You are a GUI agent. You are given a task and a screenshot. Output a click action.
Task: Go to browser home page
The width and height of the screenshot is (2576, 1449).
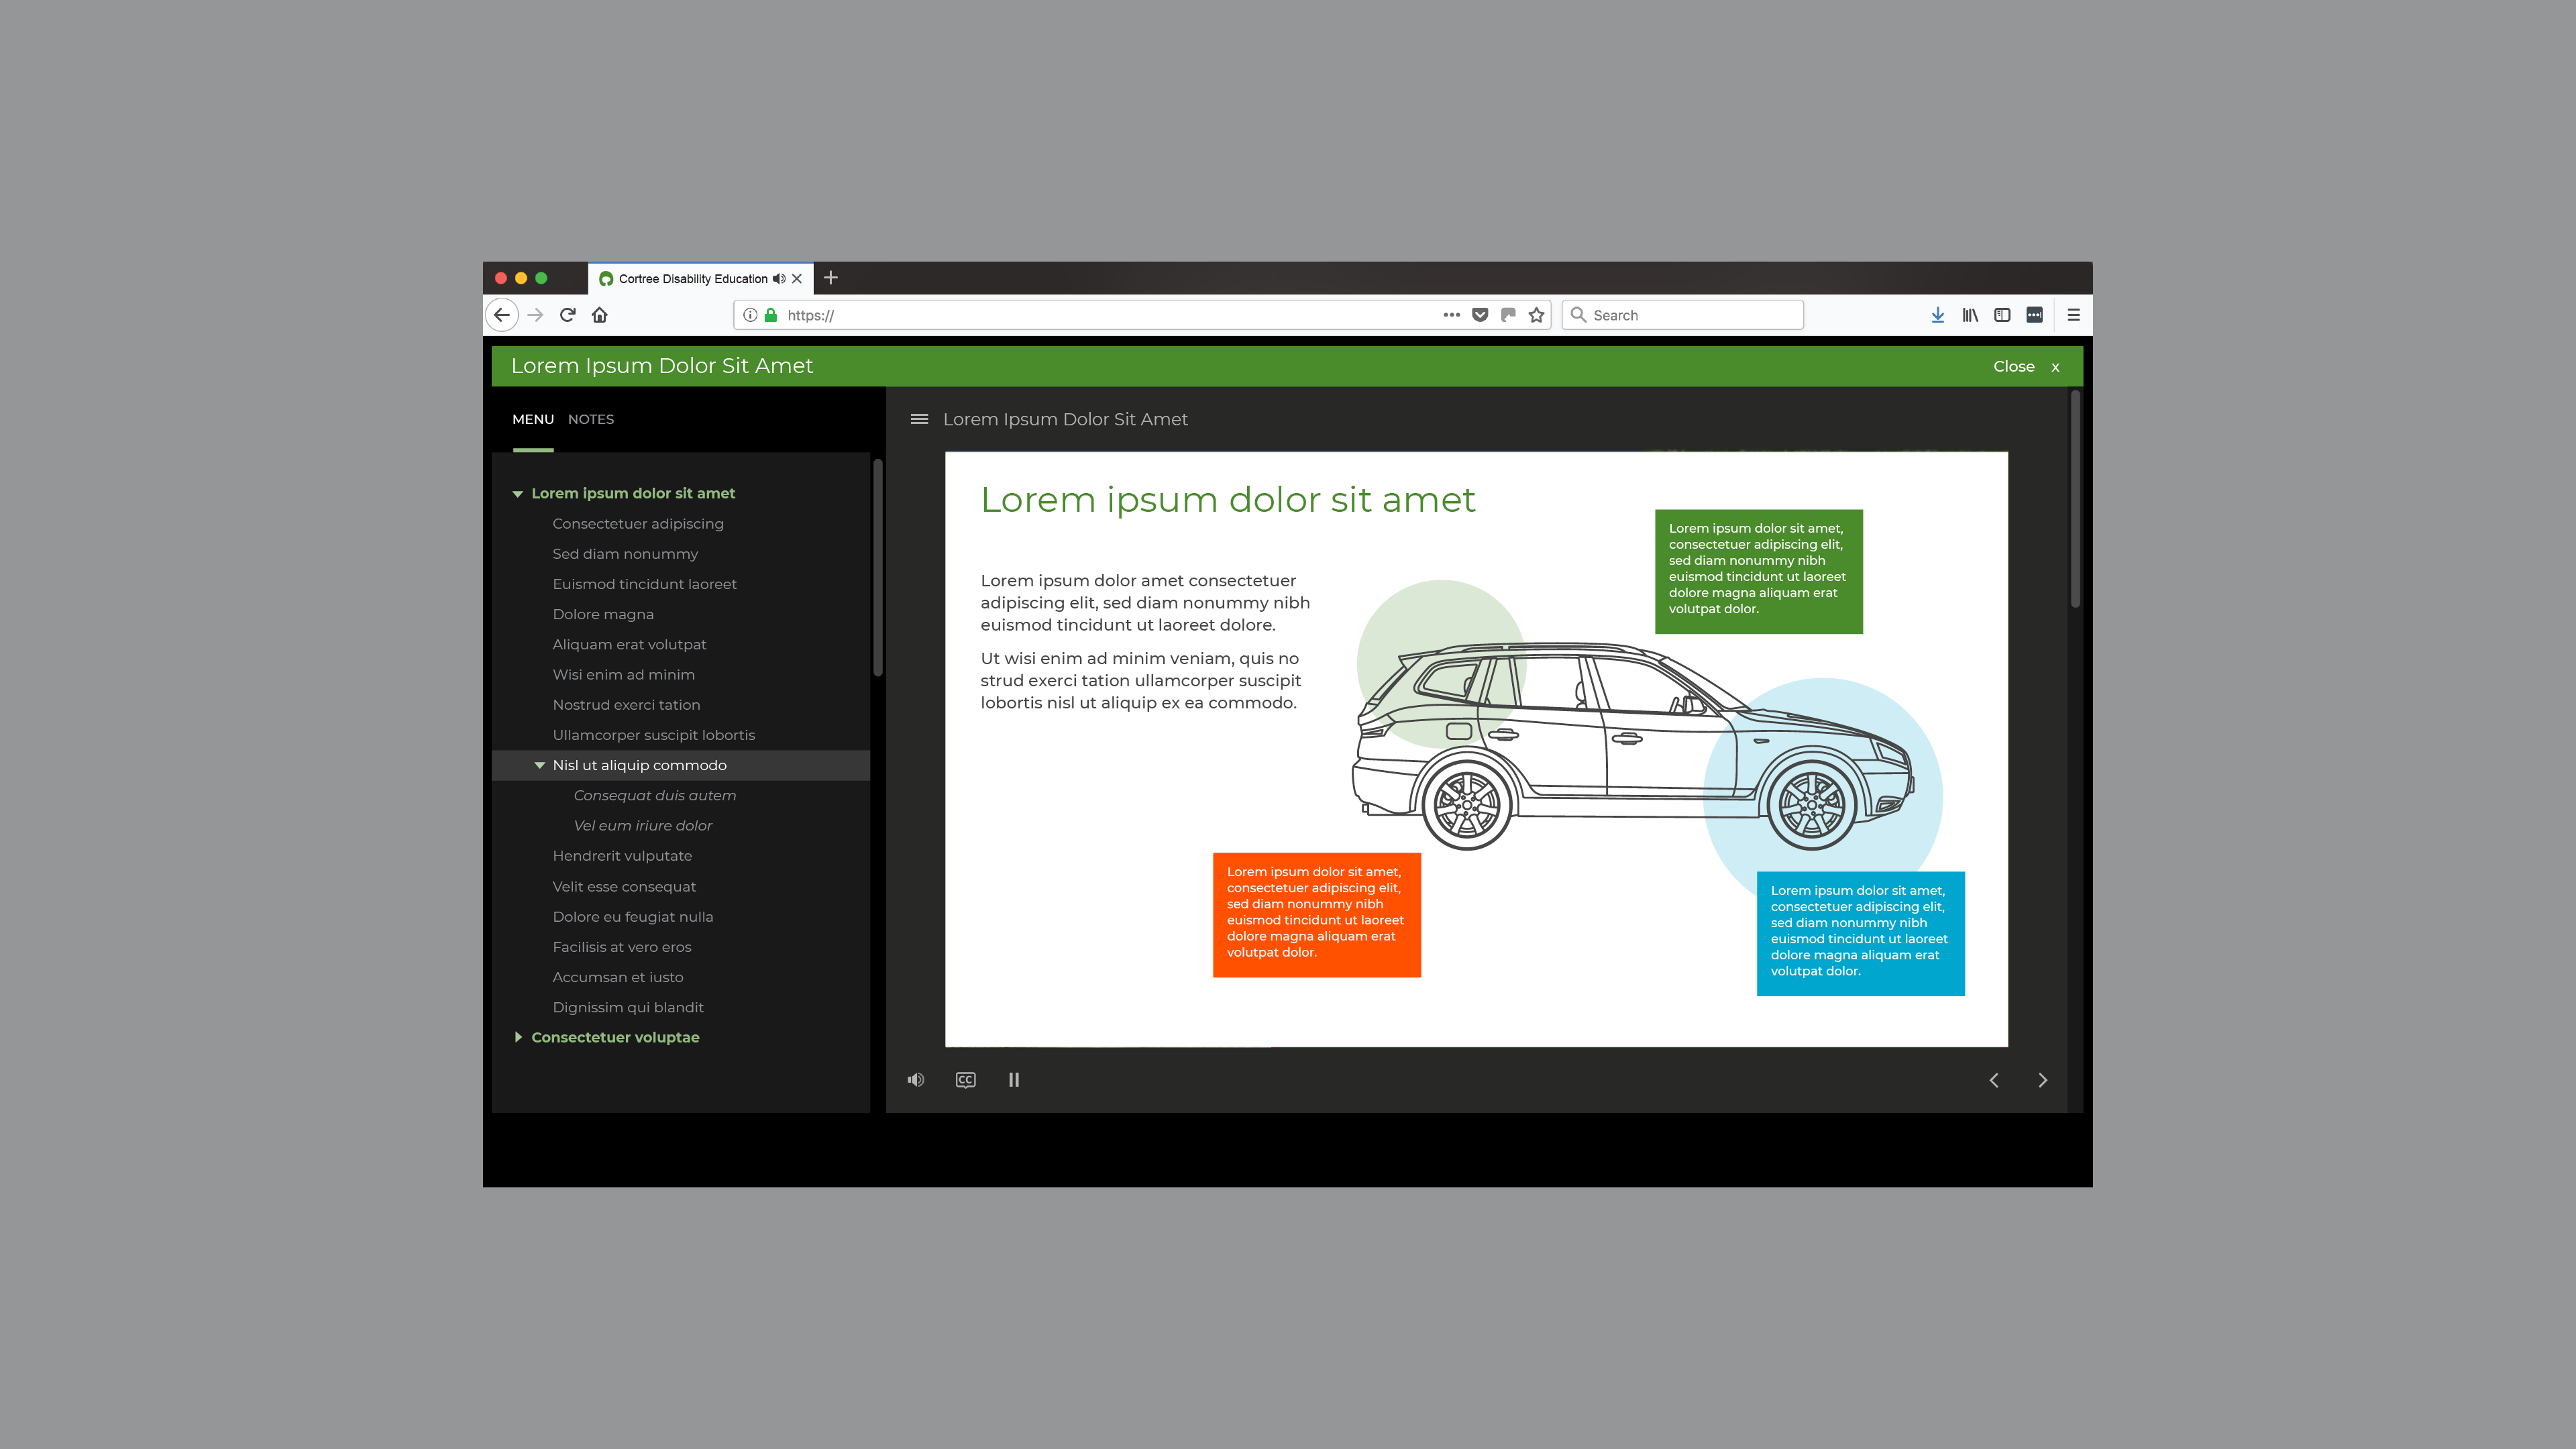tap(600, 315)
